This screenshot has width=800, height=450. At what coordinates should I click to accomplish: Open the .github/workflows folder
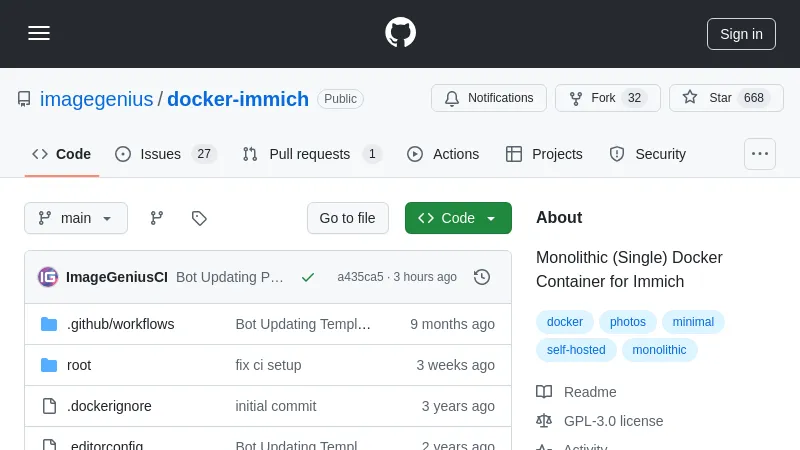(120, 324)
